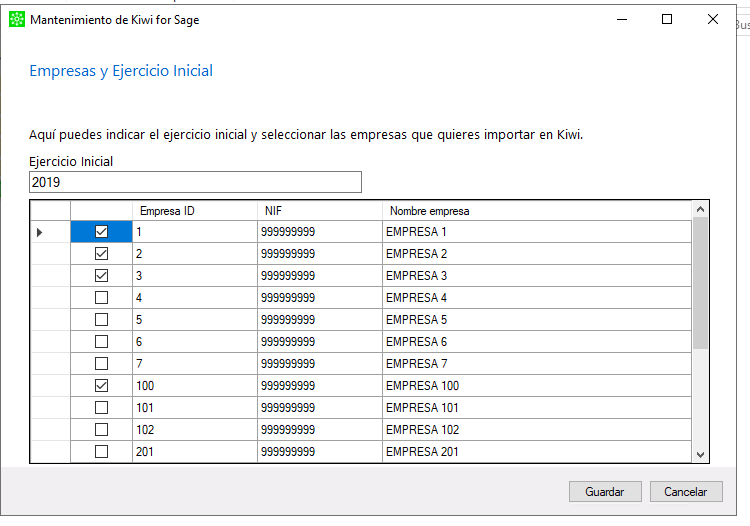This screenshot has height=526, width=750.
Task: Click the NIF cell in EMPRESA 101 row
Action: pyautogui.click(x=320, y=408)
